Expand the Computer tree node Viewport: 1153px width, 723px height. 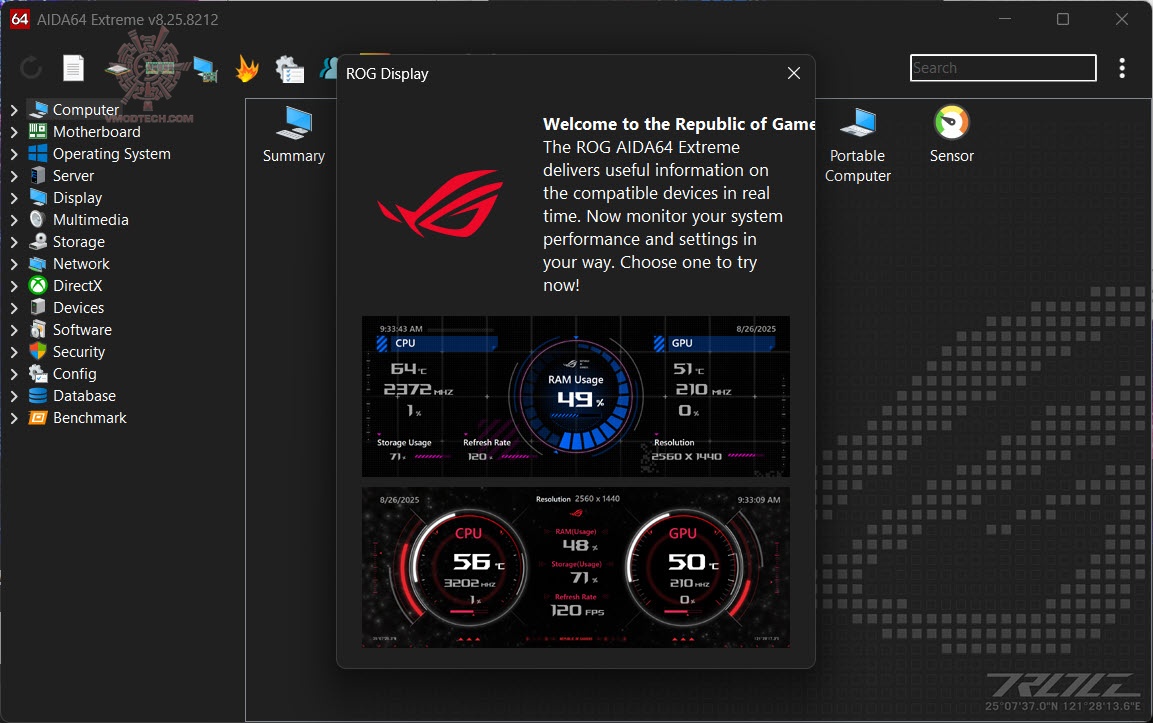coord(14,110)
